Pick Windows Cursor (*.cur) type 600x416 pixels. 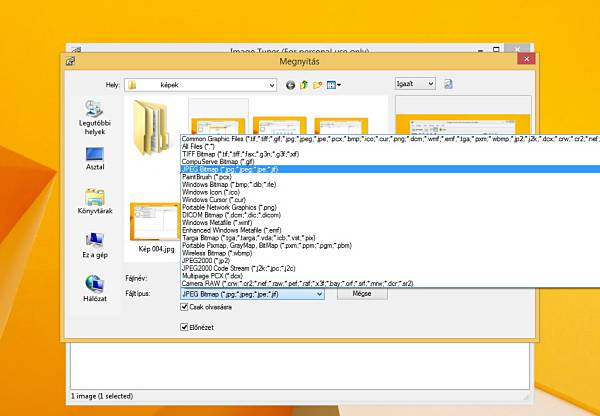(x=390, y=200)
